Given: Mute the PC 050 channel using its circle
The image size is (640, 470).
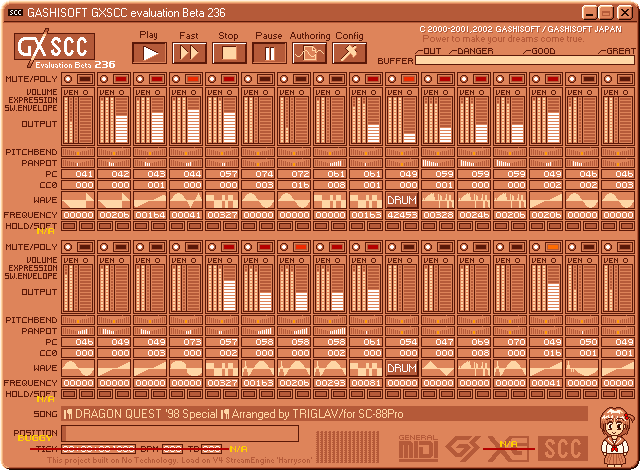Looking at the screenshot, I should (x=572, y=247).
